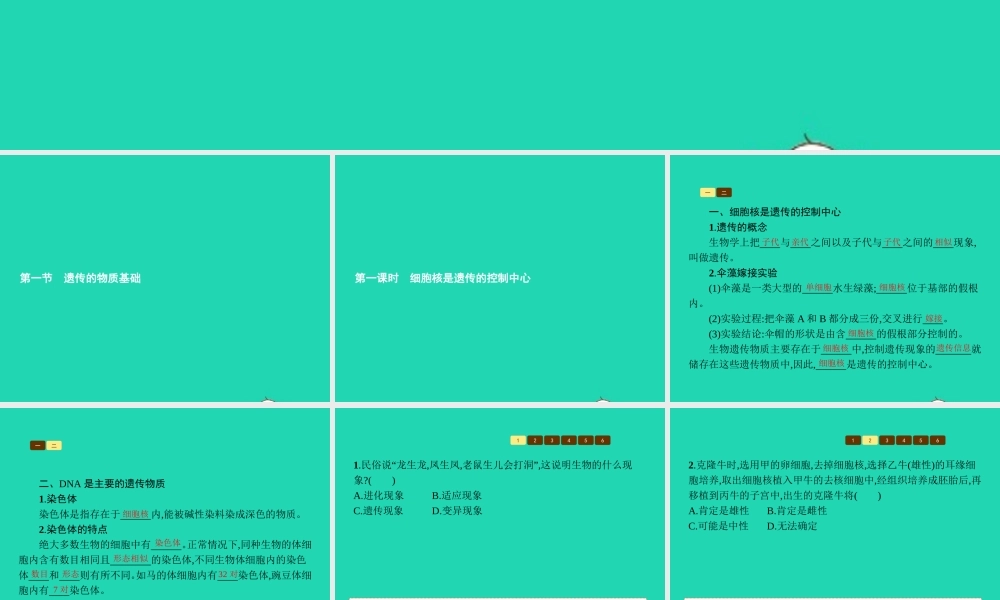Click the red fill-in answer 7对
This screenshot has width=1000, height=600.
click(x=60, y=590)
